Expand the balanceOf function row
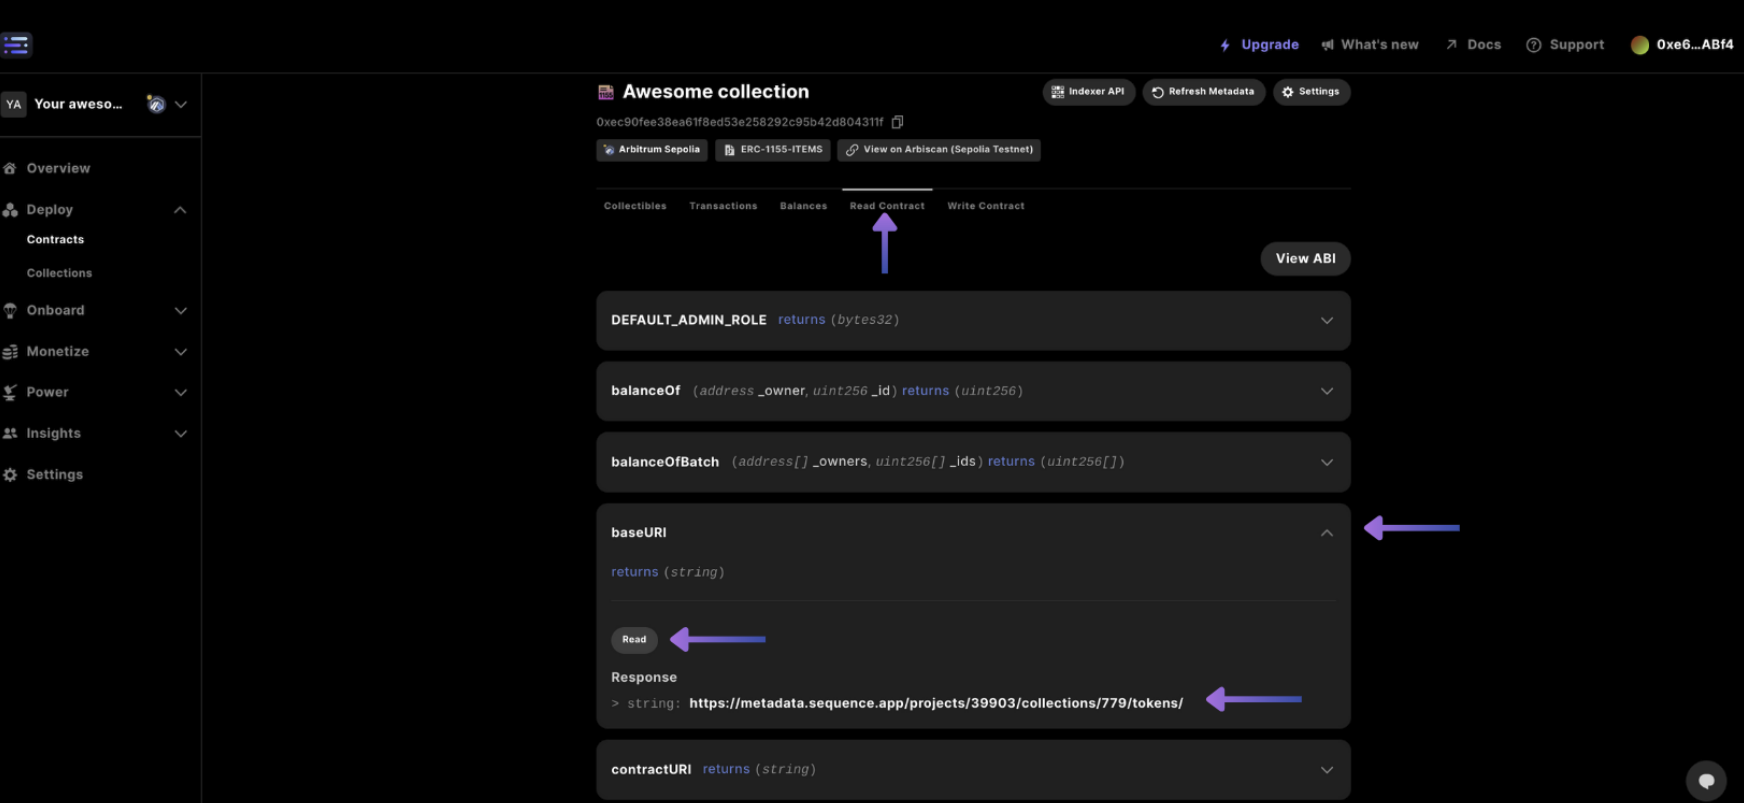 (x=1326, y=391)
